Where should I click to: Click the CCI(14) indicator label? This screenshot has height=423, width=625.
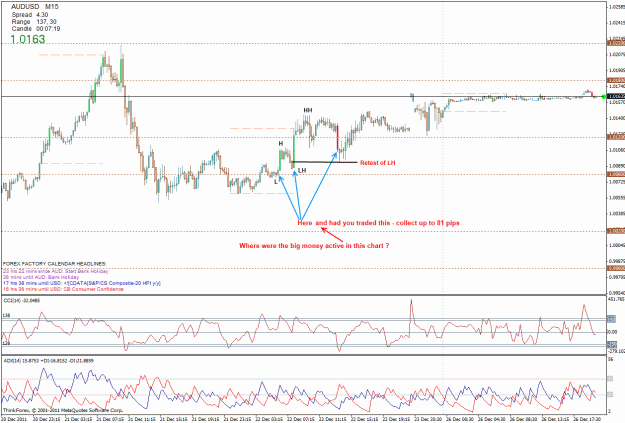(x=22, y=300)
